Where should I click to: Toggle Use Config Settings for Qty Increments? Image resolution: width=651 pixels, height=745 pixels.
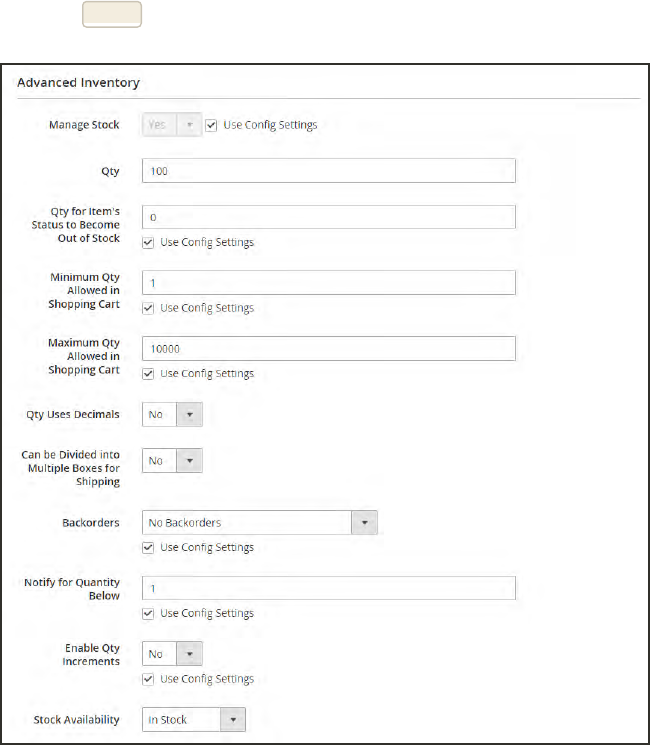pyautogui.click(x=148, y=679)
